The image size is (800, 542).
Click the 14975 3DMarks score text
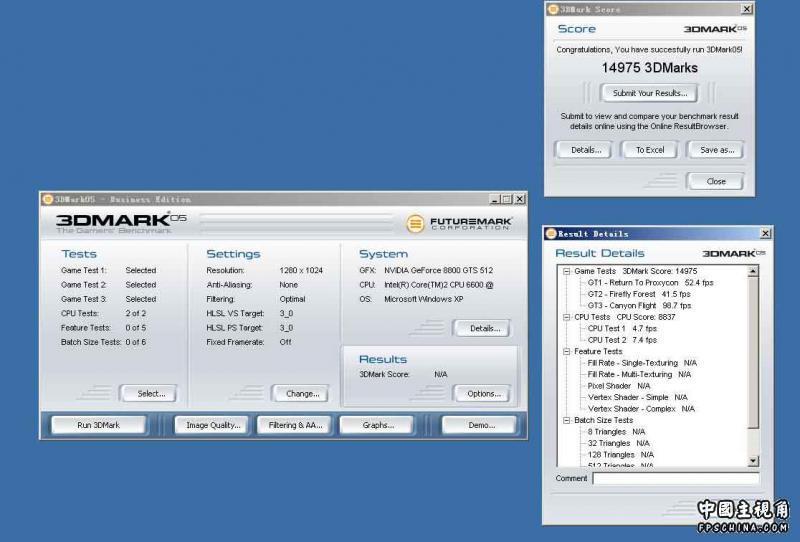(x=649, y=68)
